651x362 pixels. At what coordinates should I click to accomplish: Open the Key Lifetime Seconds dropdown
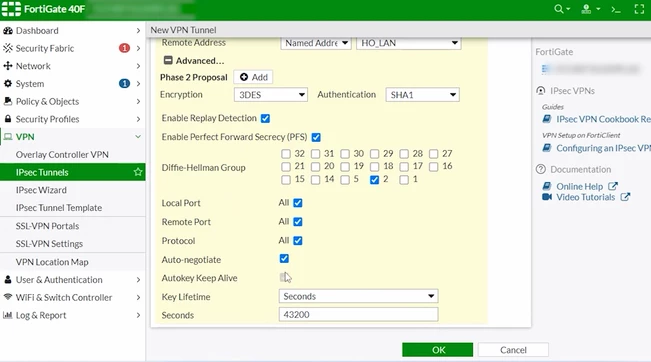click(x=358, y=296)
